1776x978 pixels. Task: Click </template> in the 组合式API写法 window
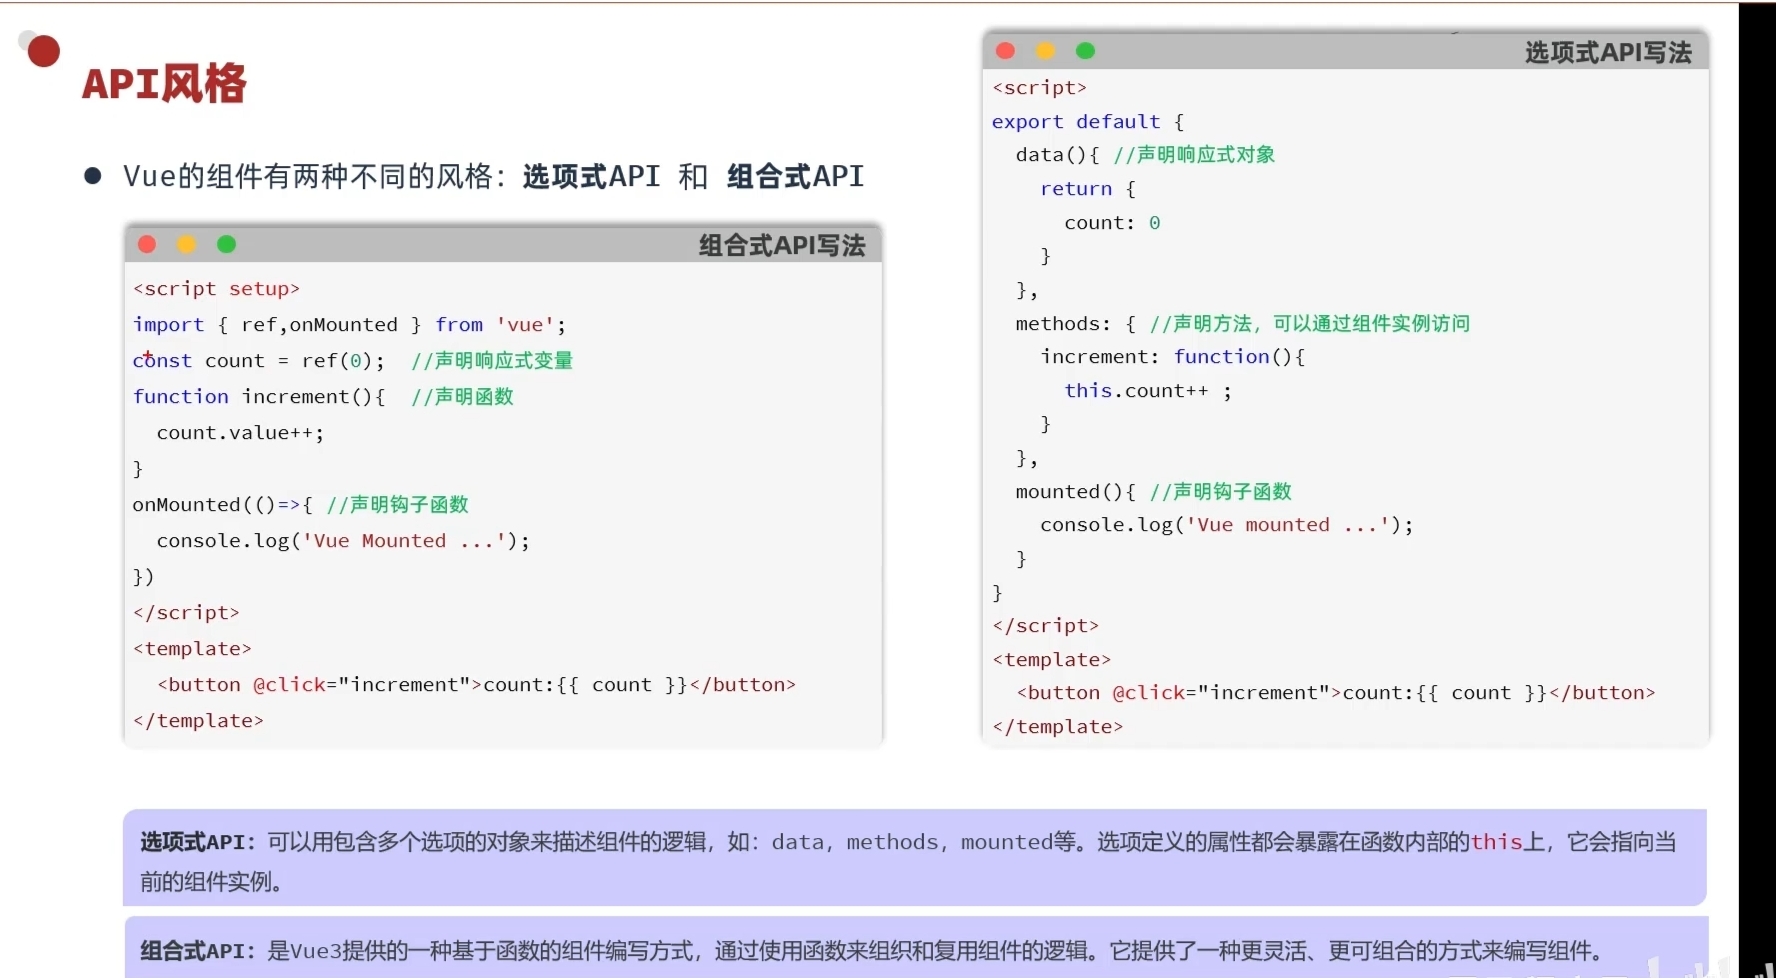(198, 721)
